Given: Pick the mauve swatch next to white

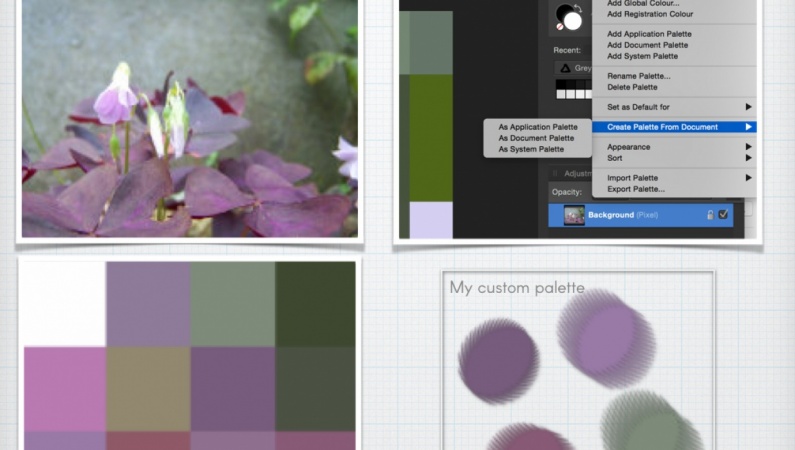Looking at the screenshot, I should pos(148,304).
